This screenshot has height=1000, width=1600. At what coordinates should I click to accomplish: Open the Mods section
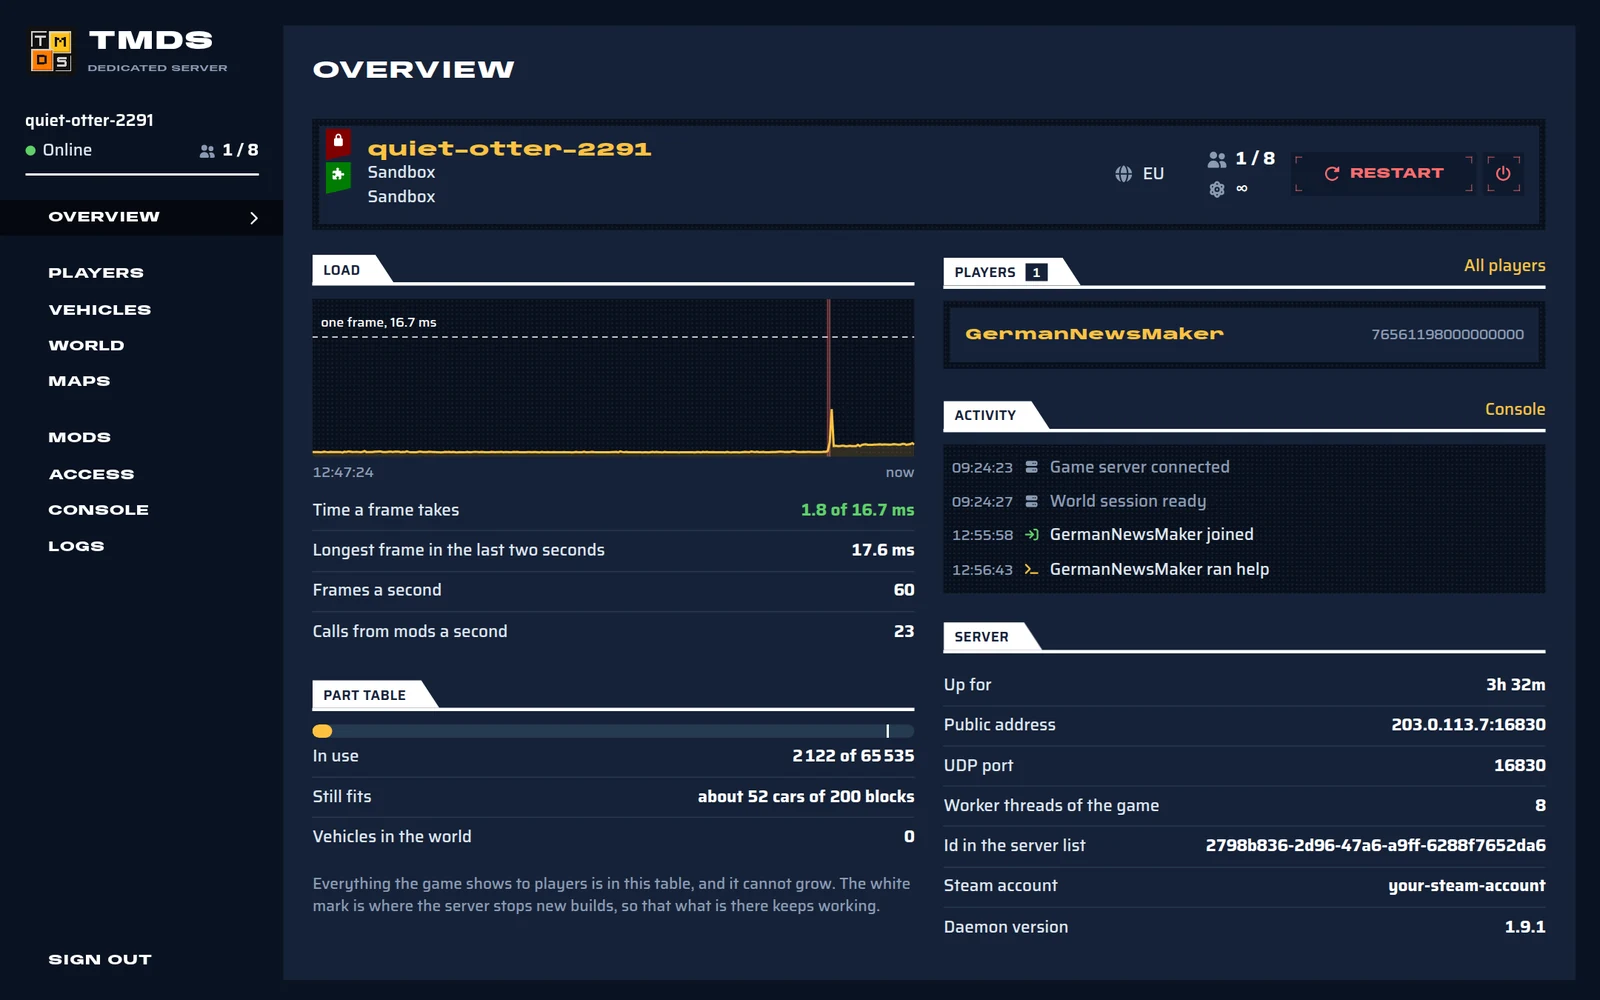point(80,438)
